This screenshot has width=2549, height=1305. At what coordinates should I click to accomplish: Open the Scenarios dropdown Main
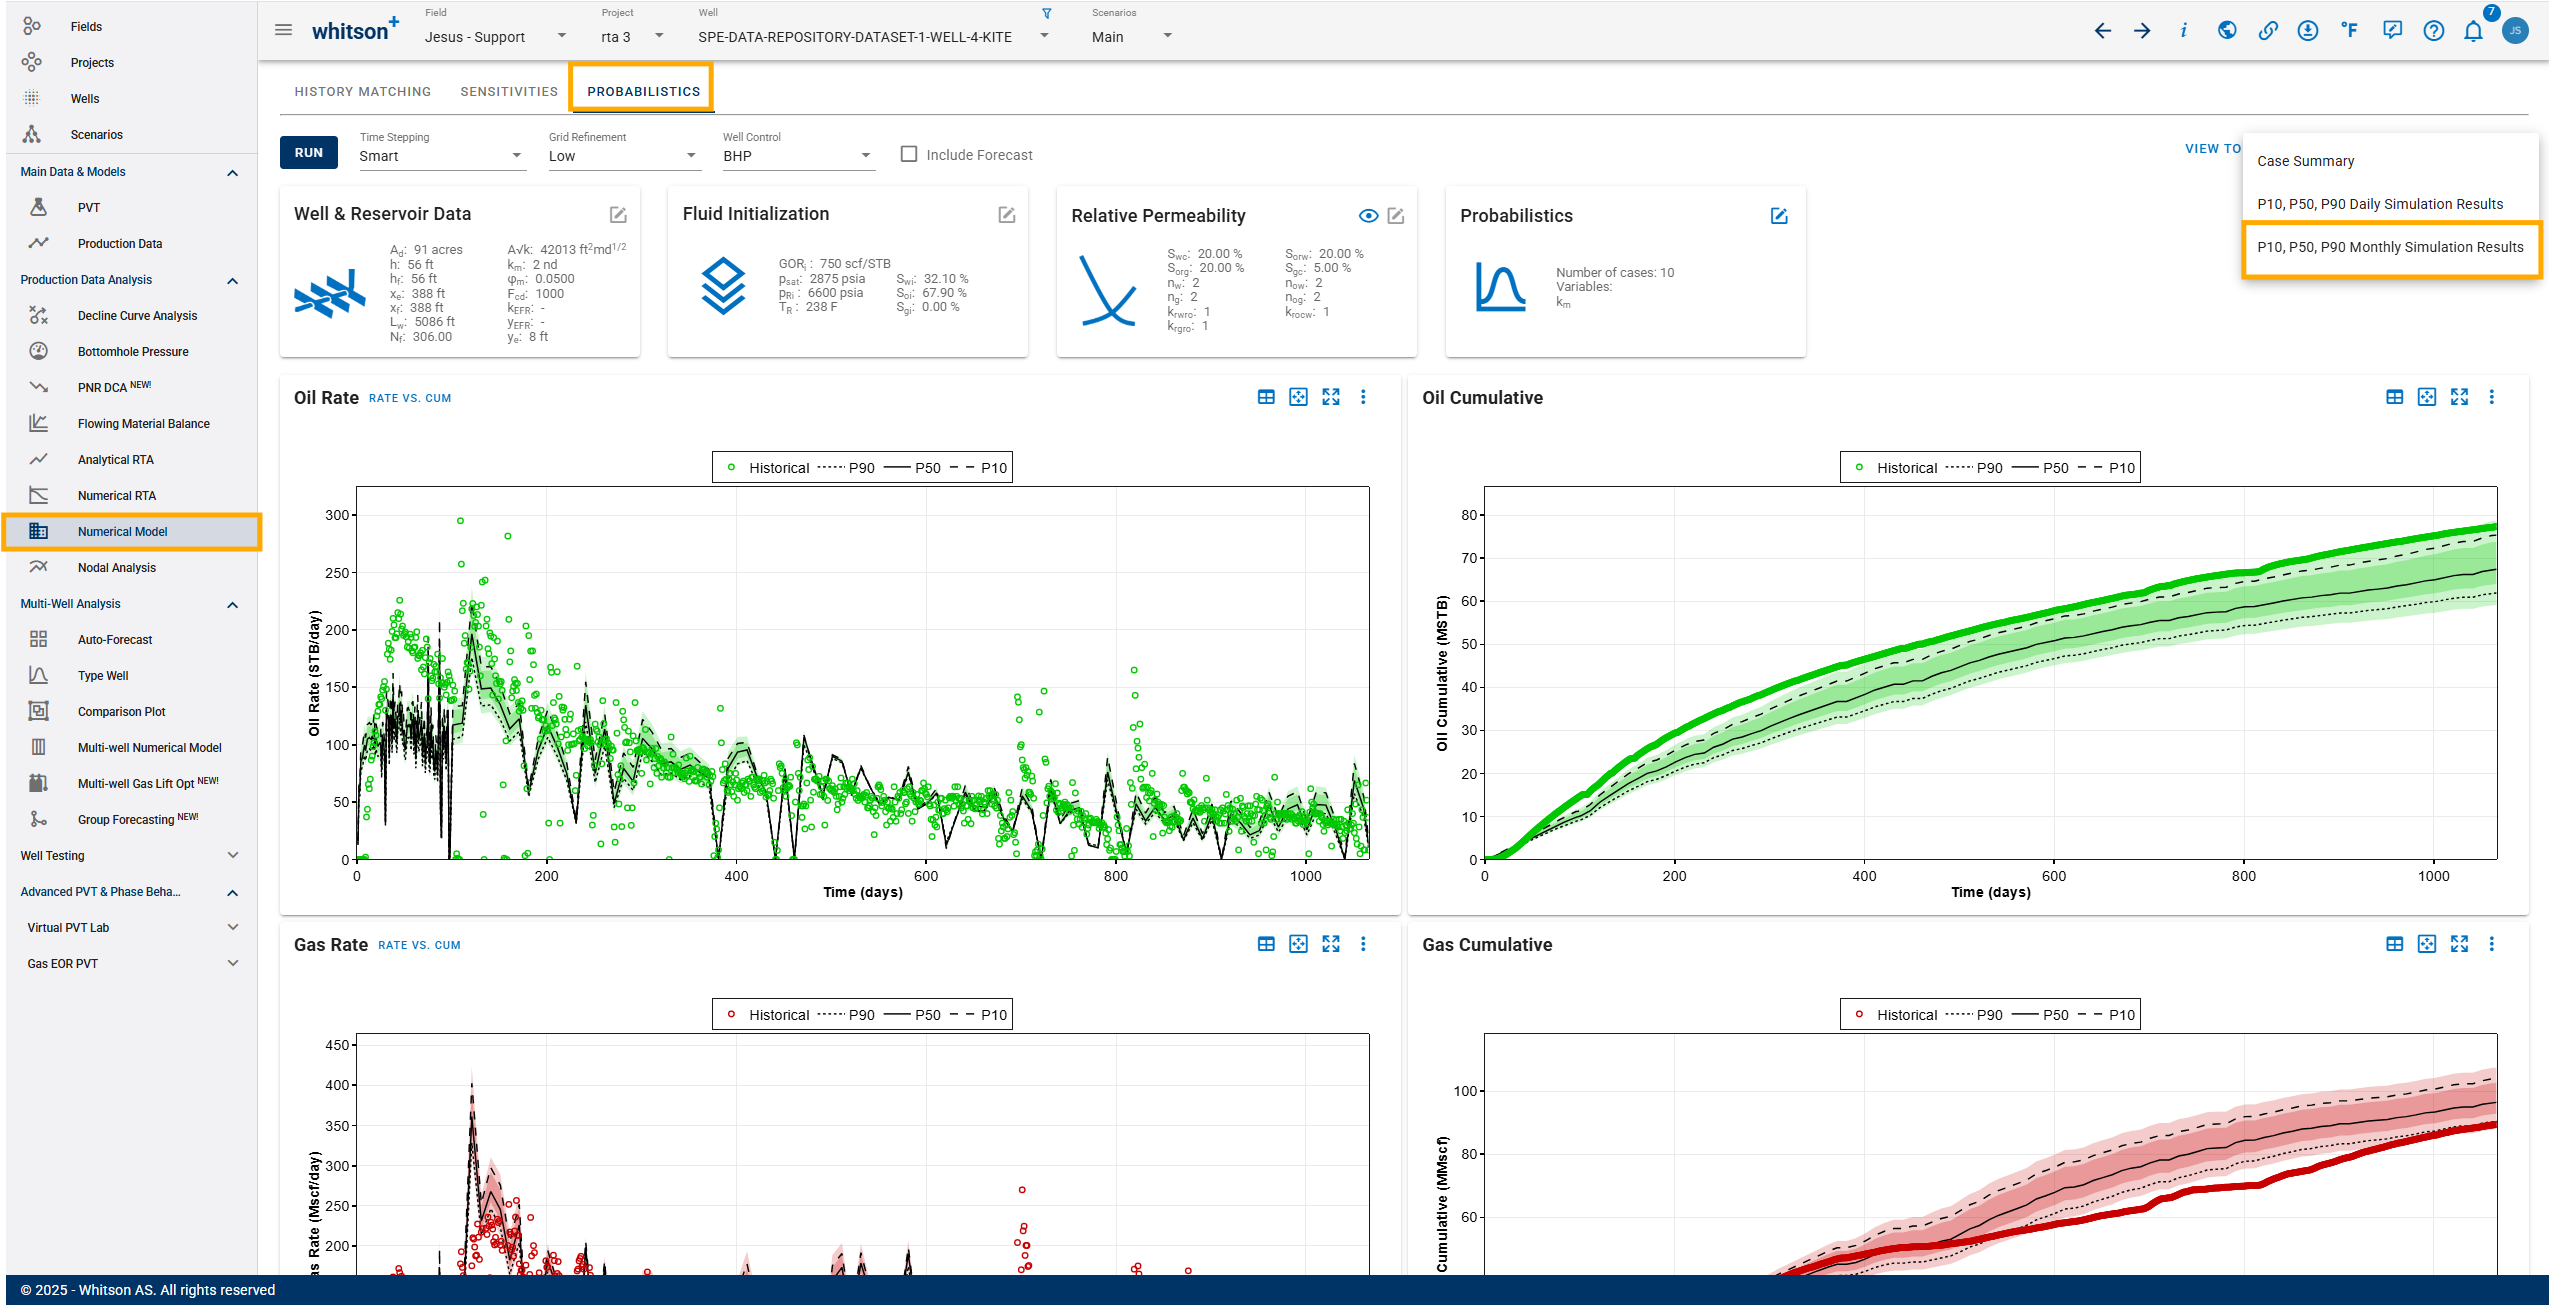1131,36
